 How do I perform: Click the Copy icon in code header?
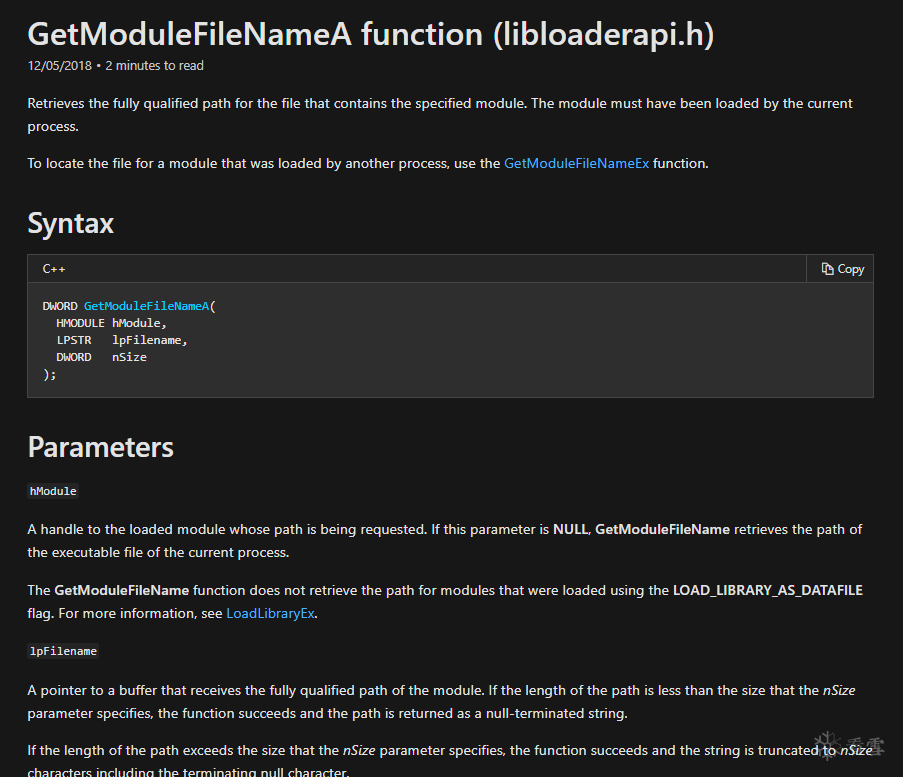pyautogui.click(x=828, y=269)
